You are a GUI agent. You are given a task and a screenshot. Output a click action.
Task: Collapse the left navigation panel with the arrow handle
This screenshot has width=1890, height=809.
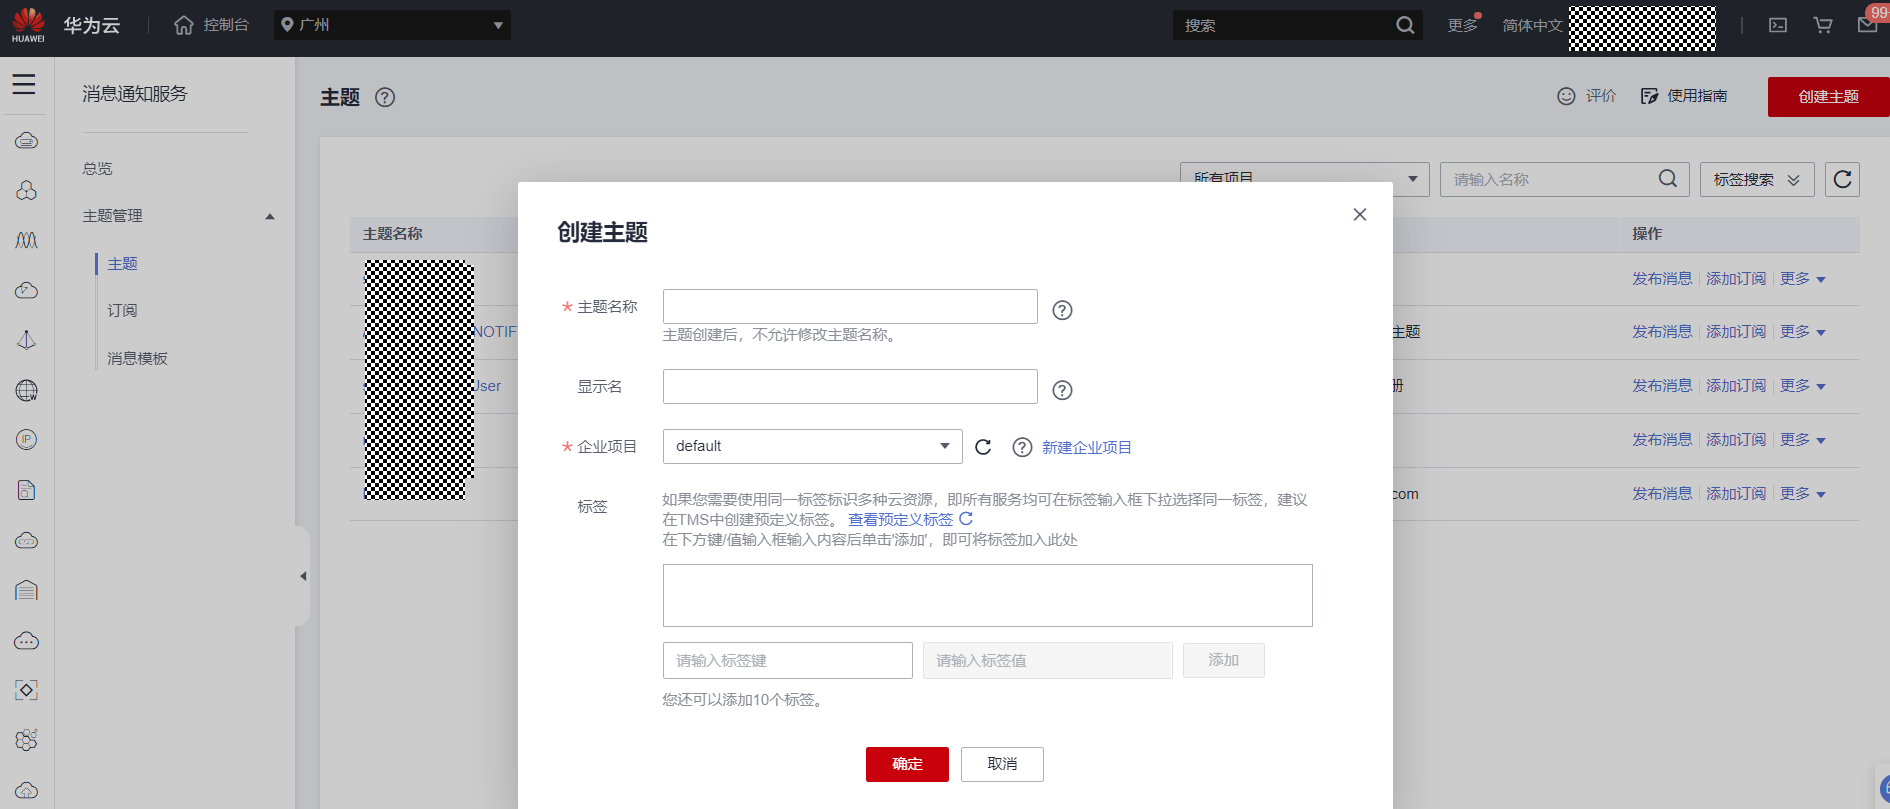(303, 576)
